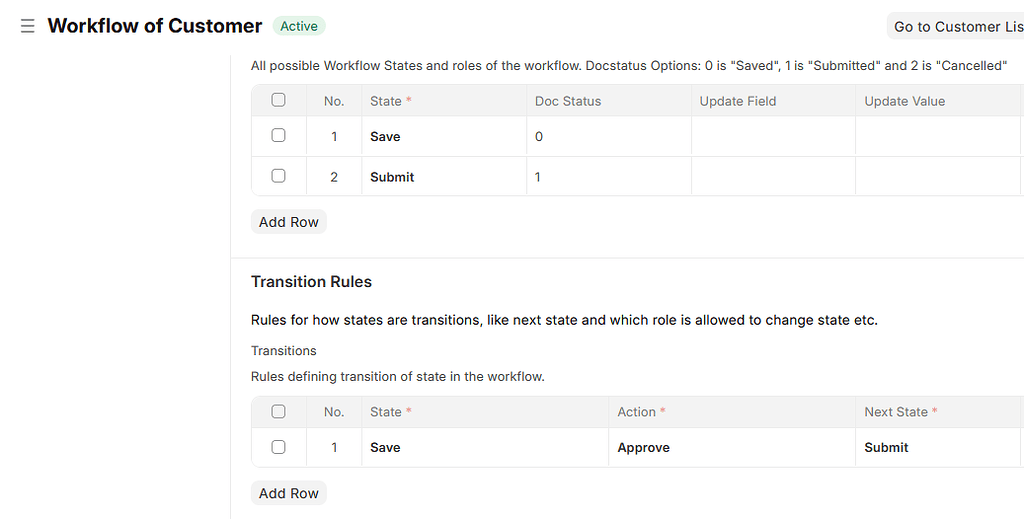The image size is (1024, 519).
Task: Click Update Field cell for Submit state
Action: coord(773,177)
